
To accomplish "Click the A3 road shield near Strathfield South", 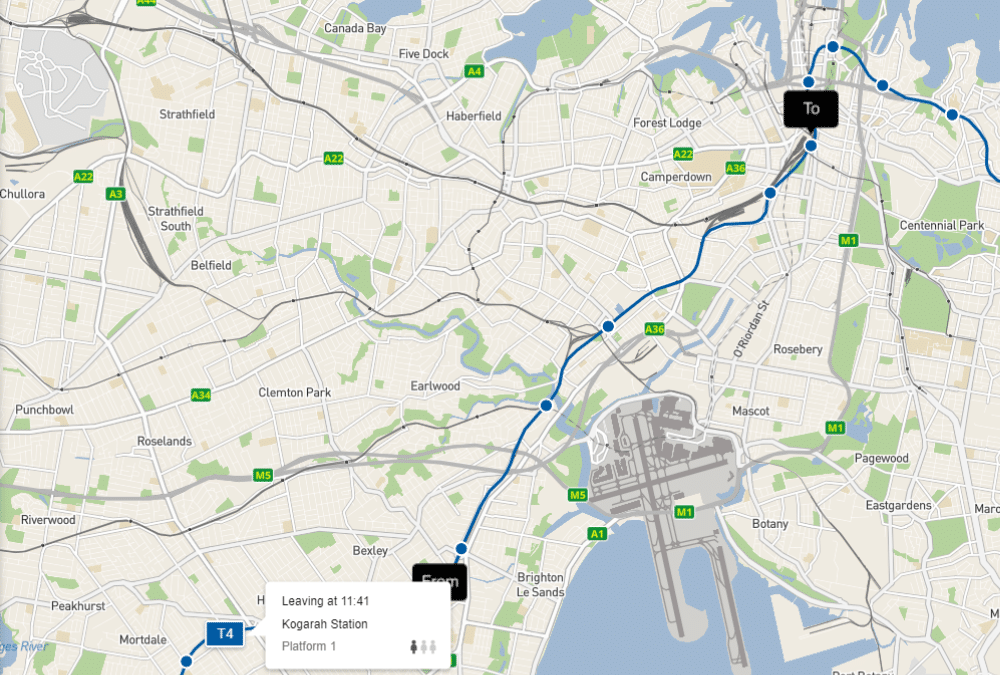I will pos(115,194).
